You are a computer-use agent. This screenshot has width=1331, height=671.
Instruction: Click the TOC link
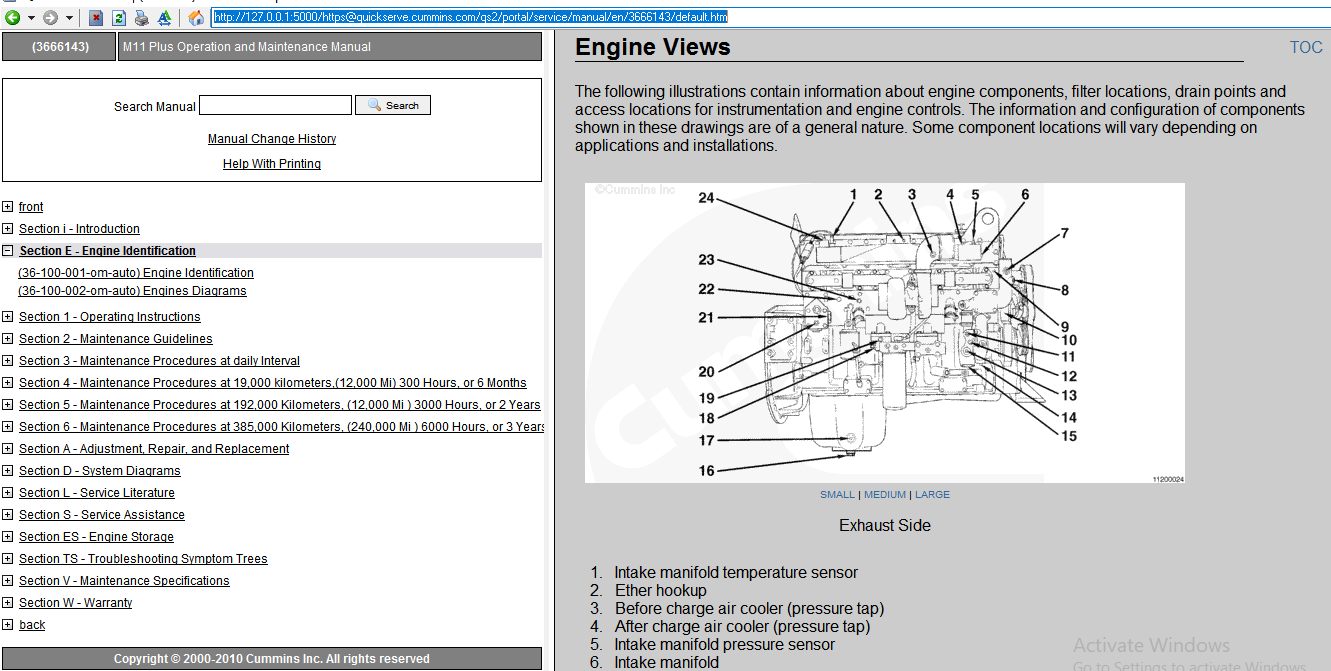[1306, 47]
